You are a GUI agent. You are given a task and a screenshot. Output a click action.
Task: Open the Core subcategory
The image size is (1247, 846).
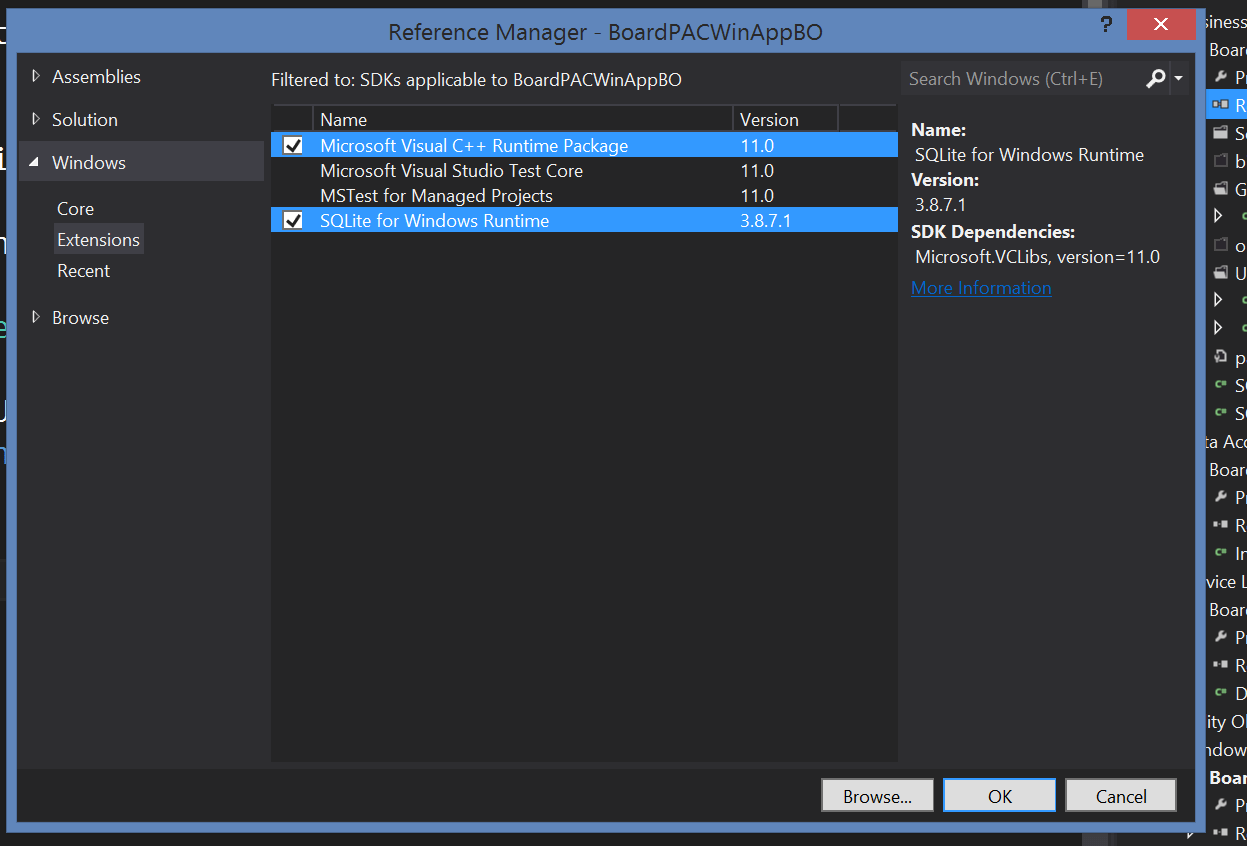click(x=75, y=209)
